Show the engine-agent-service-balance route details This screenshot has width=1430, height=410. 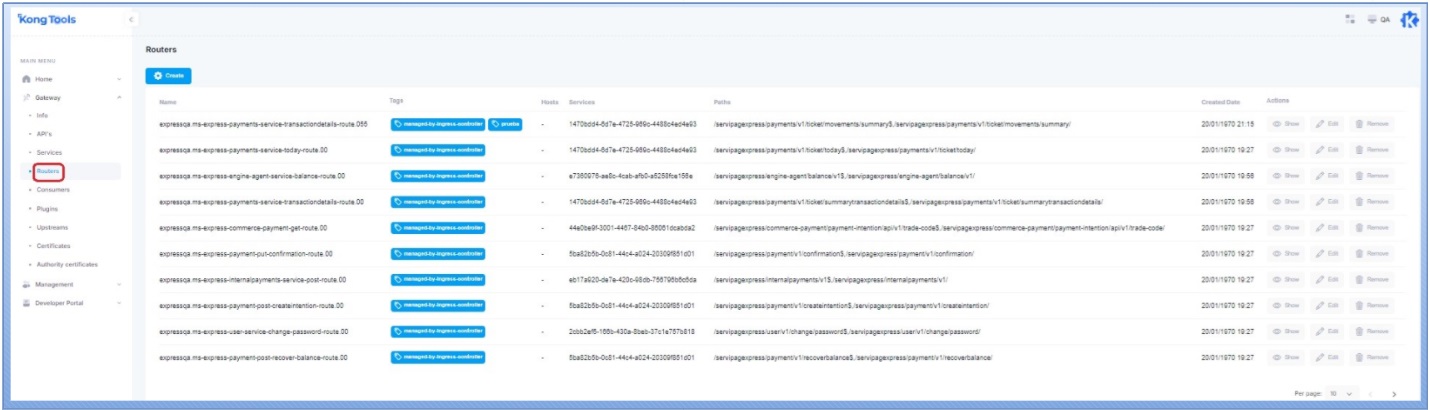coord(1286,176)
